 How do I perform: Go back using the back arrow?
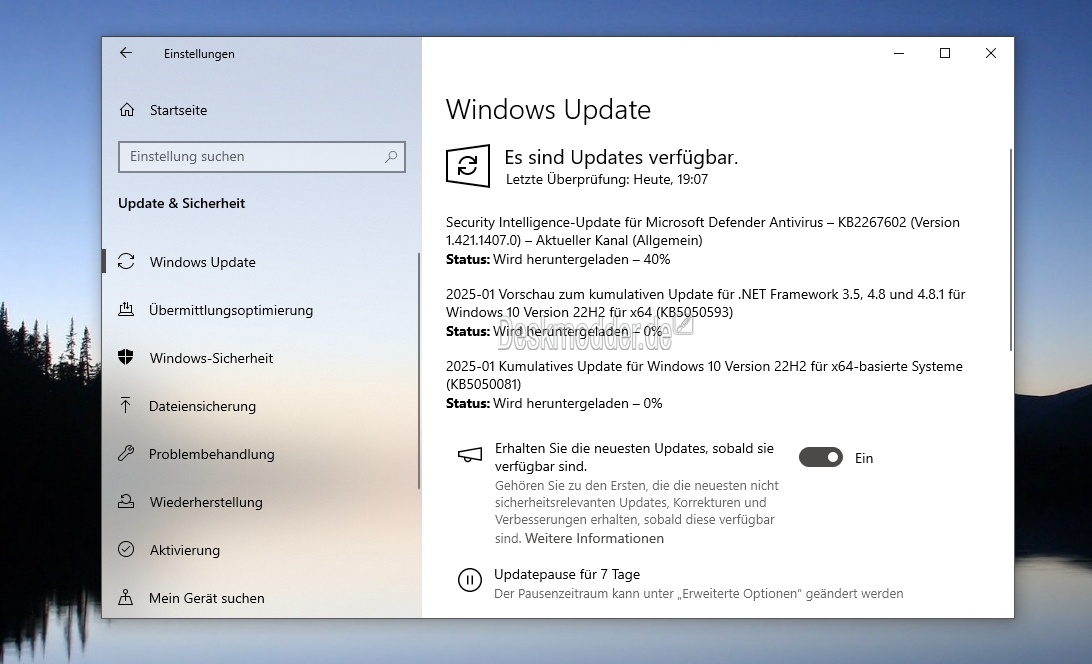126,53
